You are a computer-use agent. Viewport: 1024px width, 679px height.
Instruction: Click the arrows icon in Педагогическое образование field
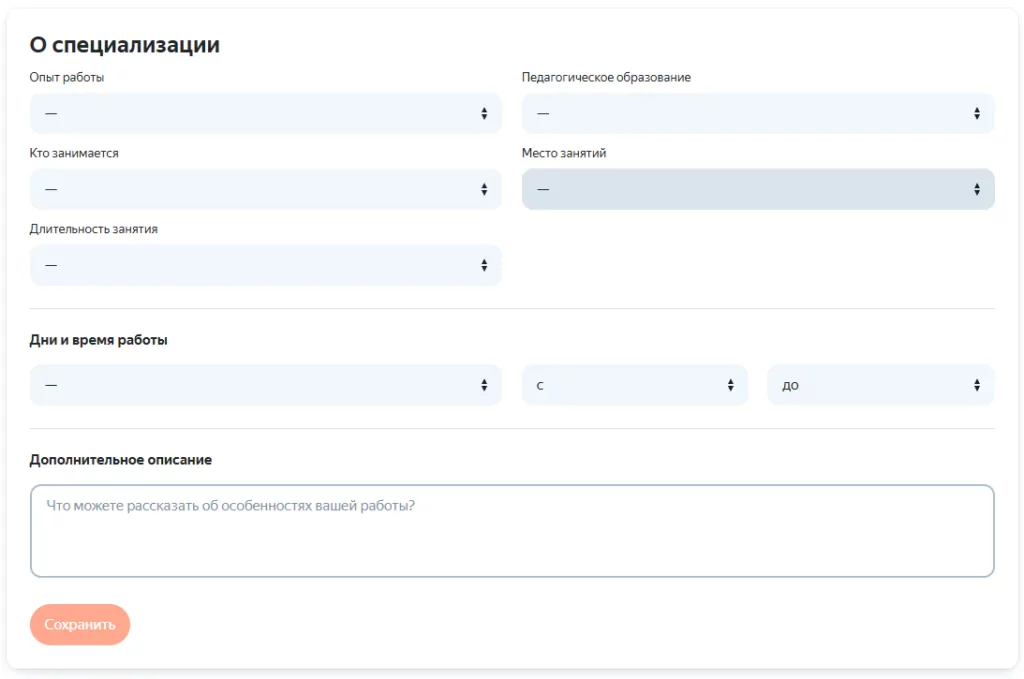[977, 114]
